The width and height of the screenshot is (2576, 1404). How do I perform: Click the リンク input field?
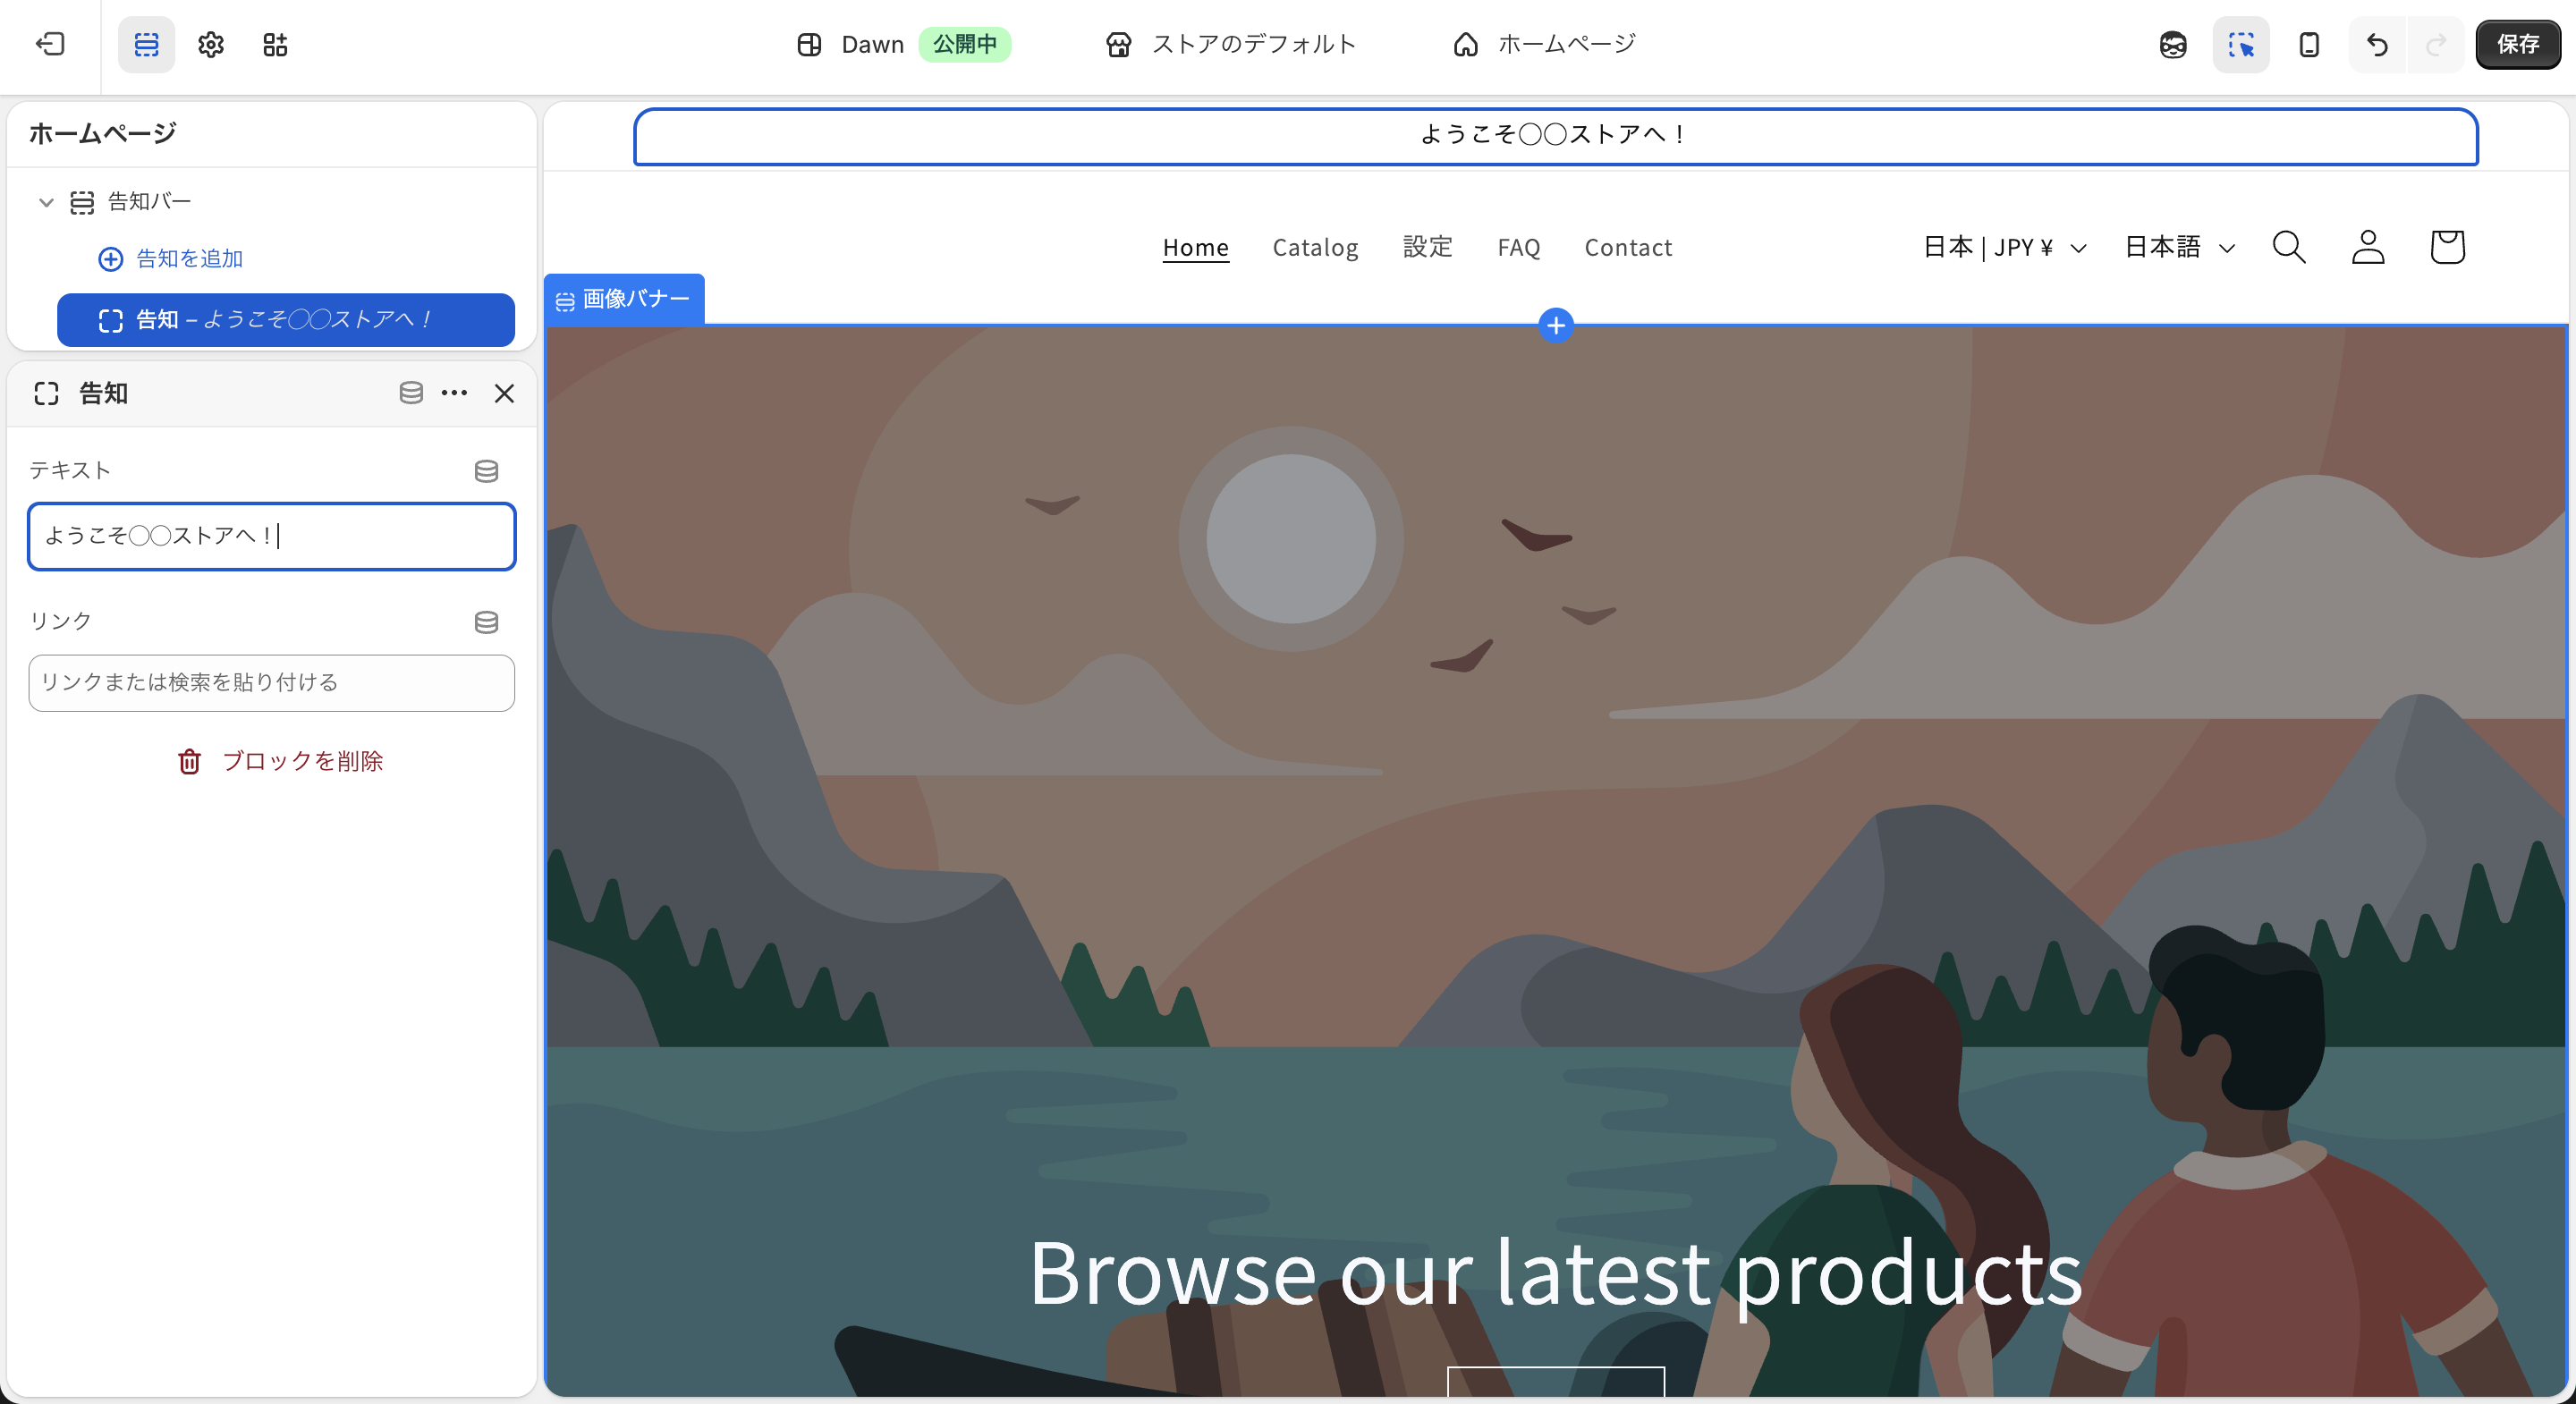[271, 683]
